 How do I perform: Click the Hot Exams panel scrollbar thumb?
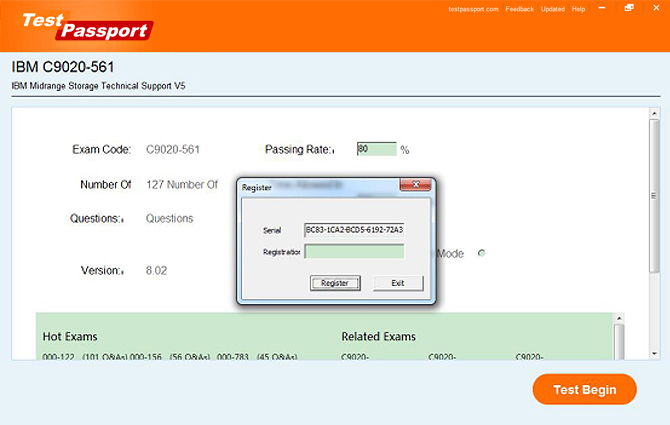tap(619, 341)
